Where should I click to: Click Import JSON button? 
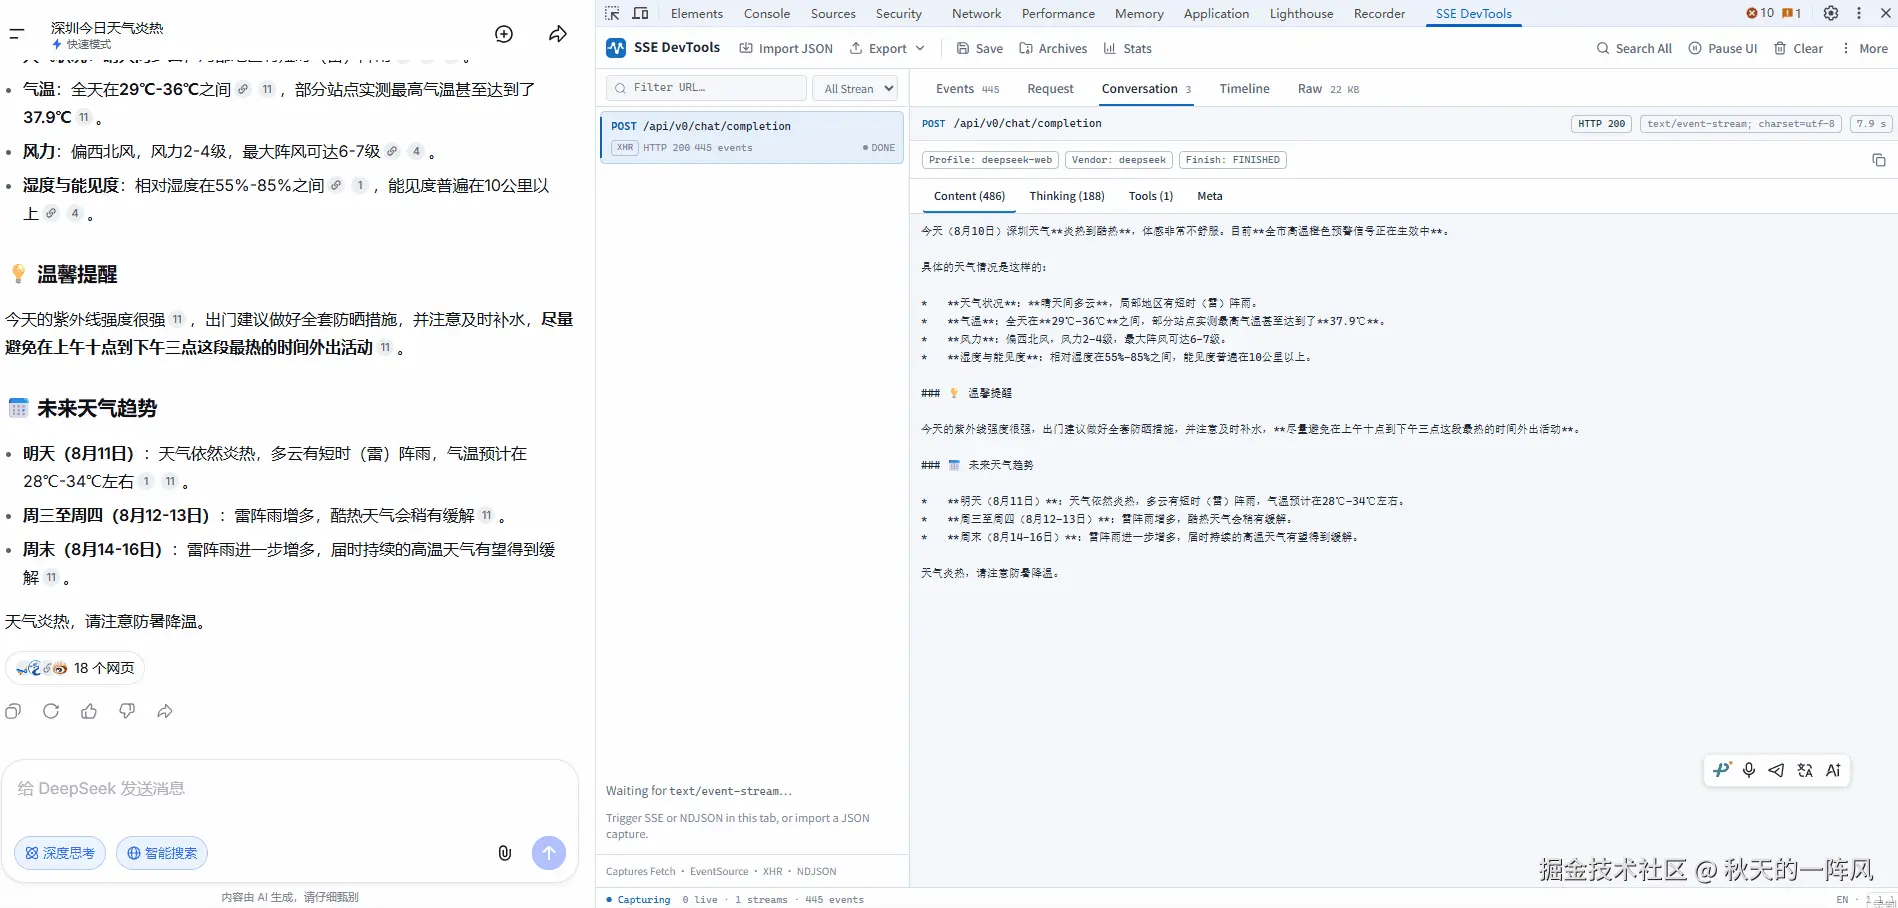[786, 48]
